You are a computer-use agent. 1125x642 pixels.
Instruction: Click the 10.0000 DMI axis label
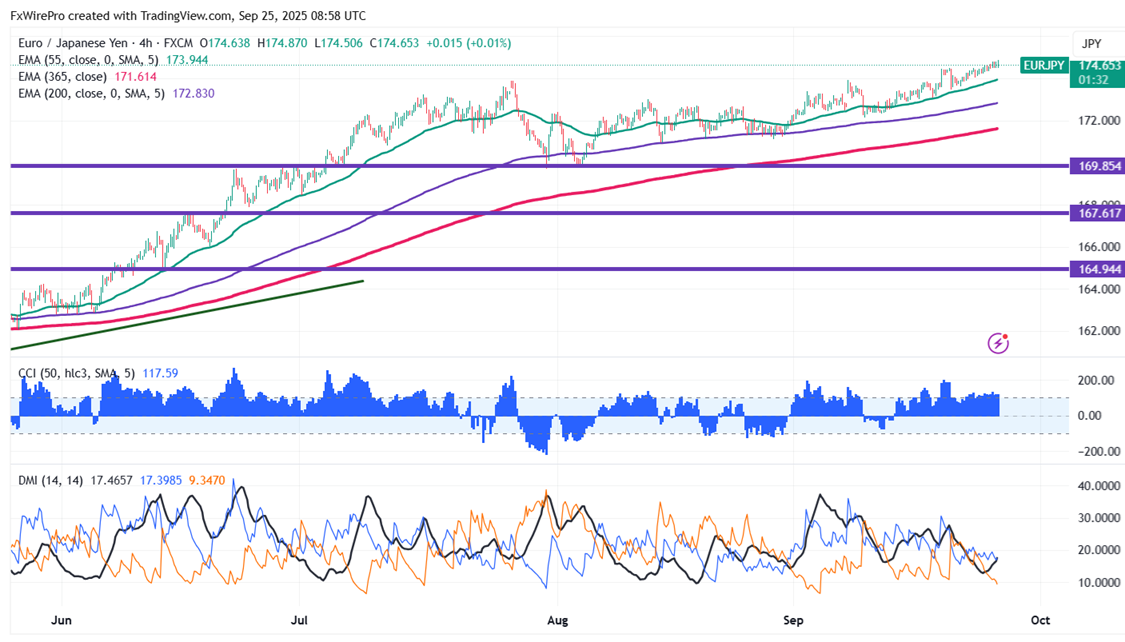(1099, 582)
